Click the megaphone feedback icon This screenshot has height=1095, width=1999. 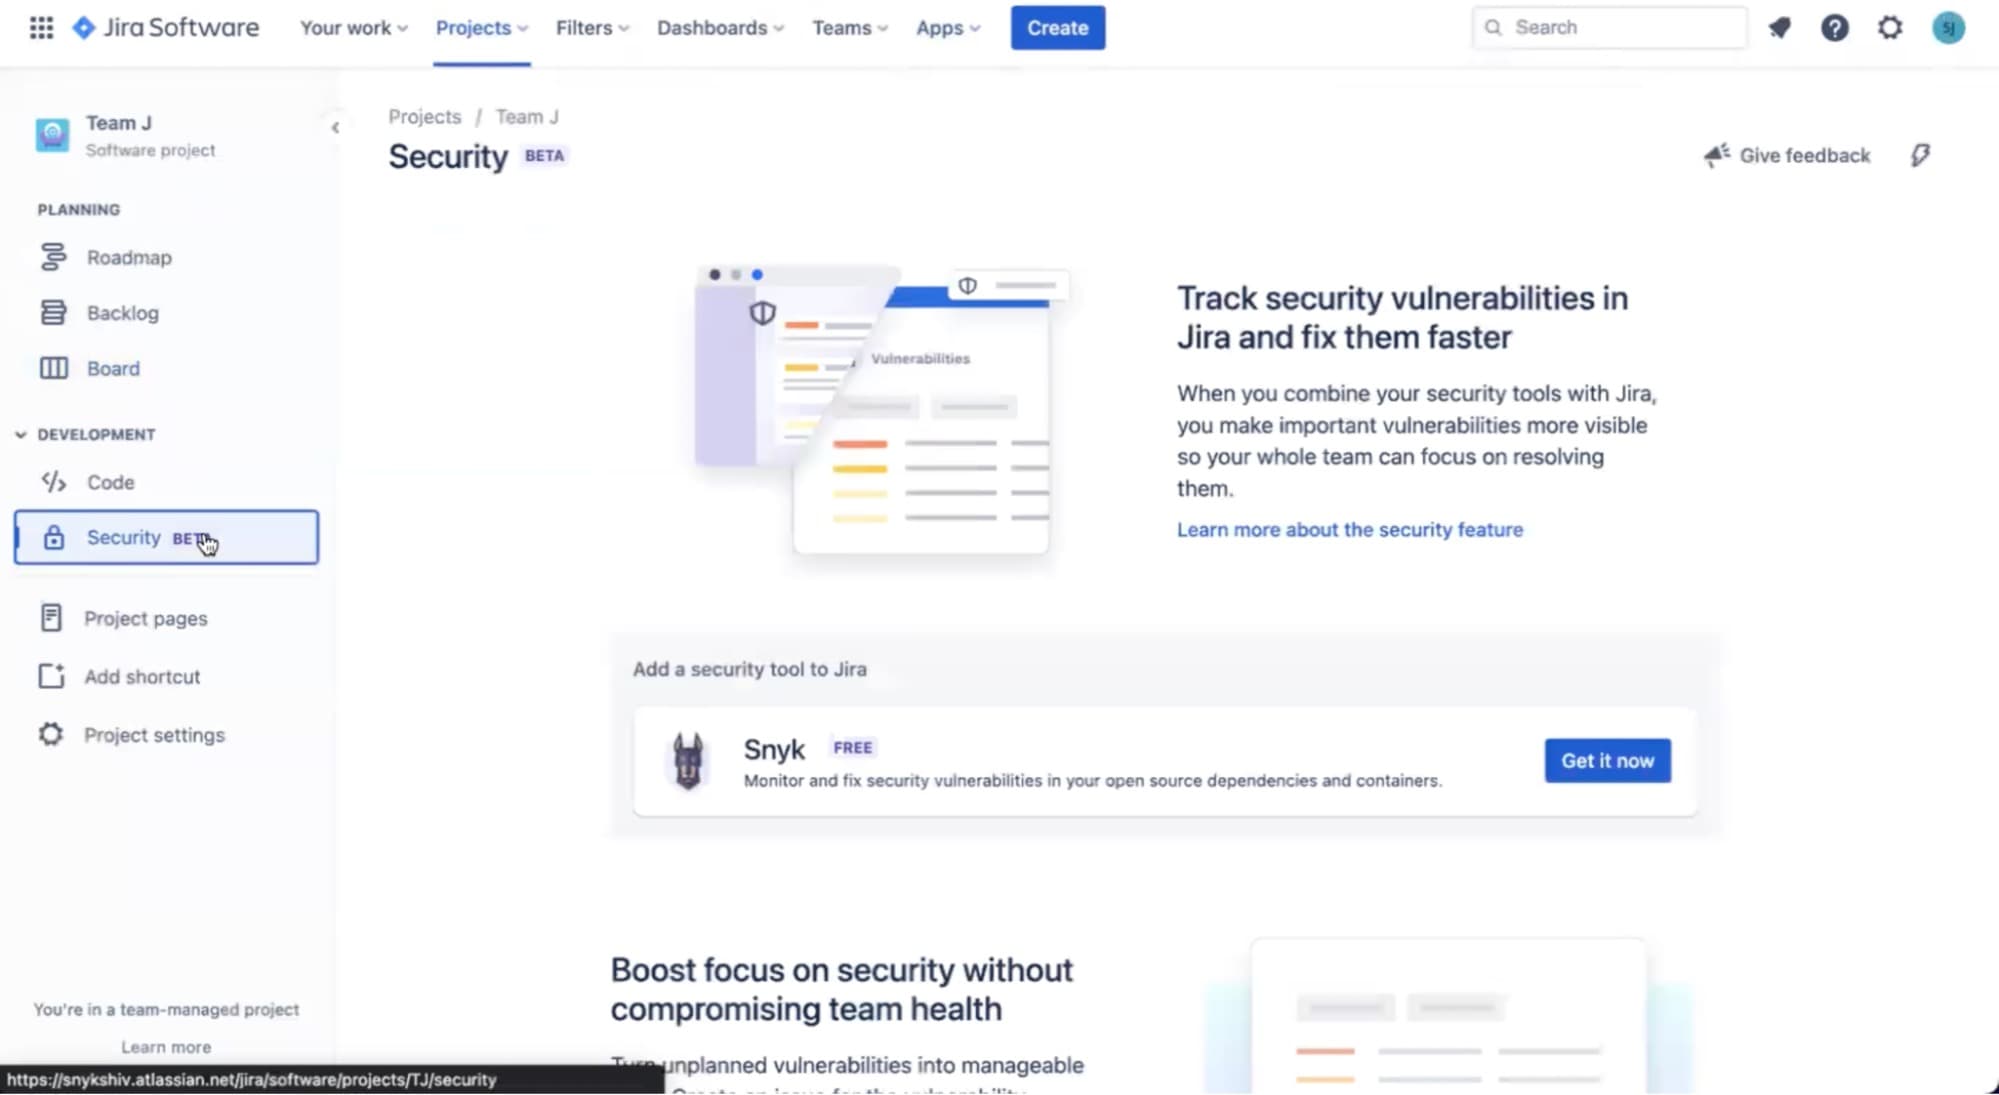1716,155
